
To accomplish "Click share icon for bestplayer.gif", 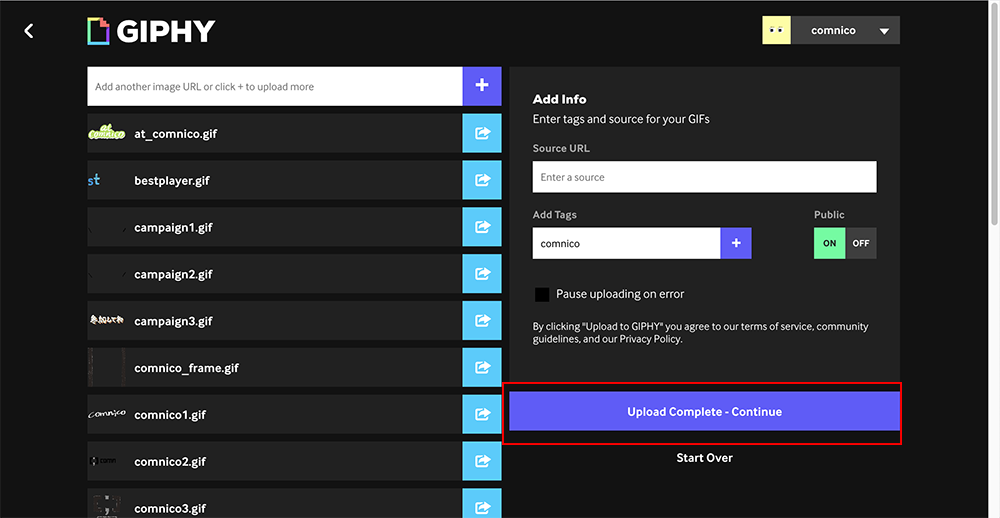I will pyautogui.click(x=482, y=180).
